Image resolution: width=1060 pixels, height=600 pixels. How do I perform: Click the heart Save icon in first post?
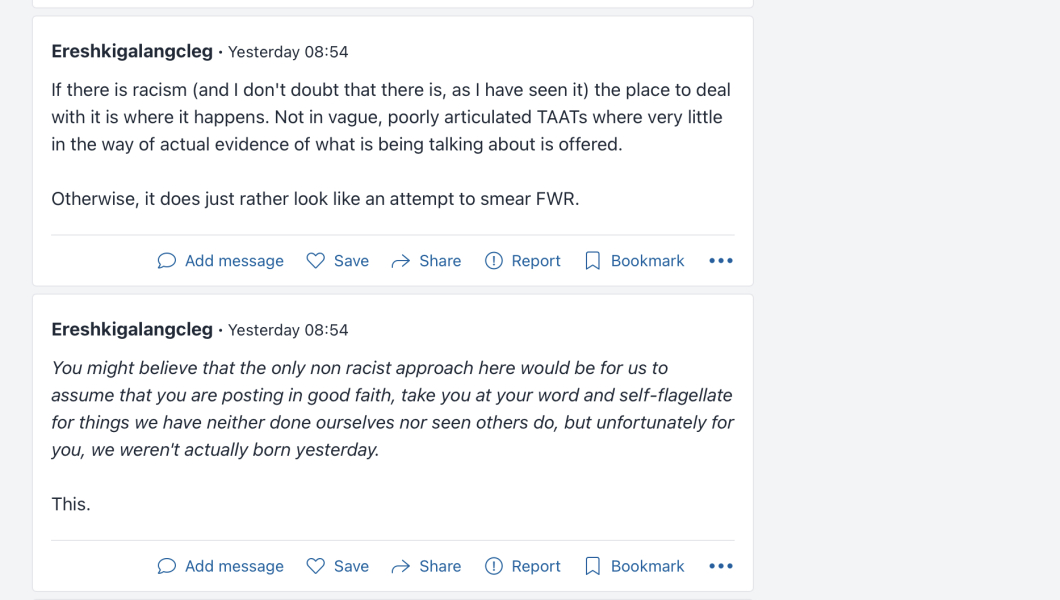[316, 261]
